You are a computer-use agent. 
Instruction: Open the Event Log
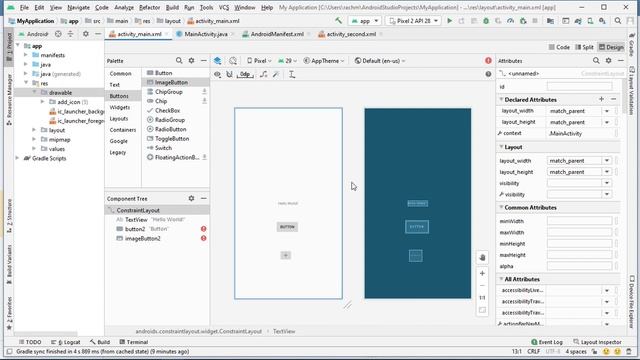(x=547, y=342)
